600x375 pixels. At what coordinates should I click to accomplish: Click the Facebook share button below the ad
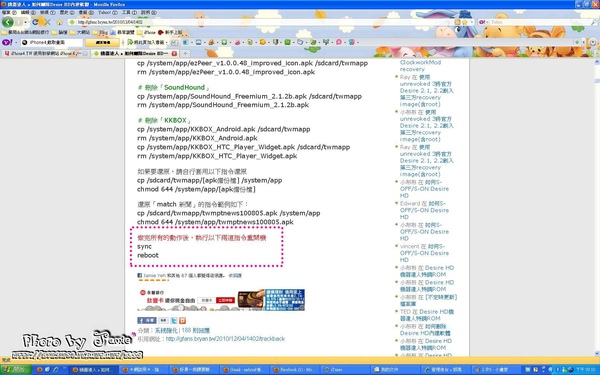(147, 320)
